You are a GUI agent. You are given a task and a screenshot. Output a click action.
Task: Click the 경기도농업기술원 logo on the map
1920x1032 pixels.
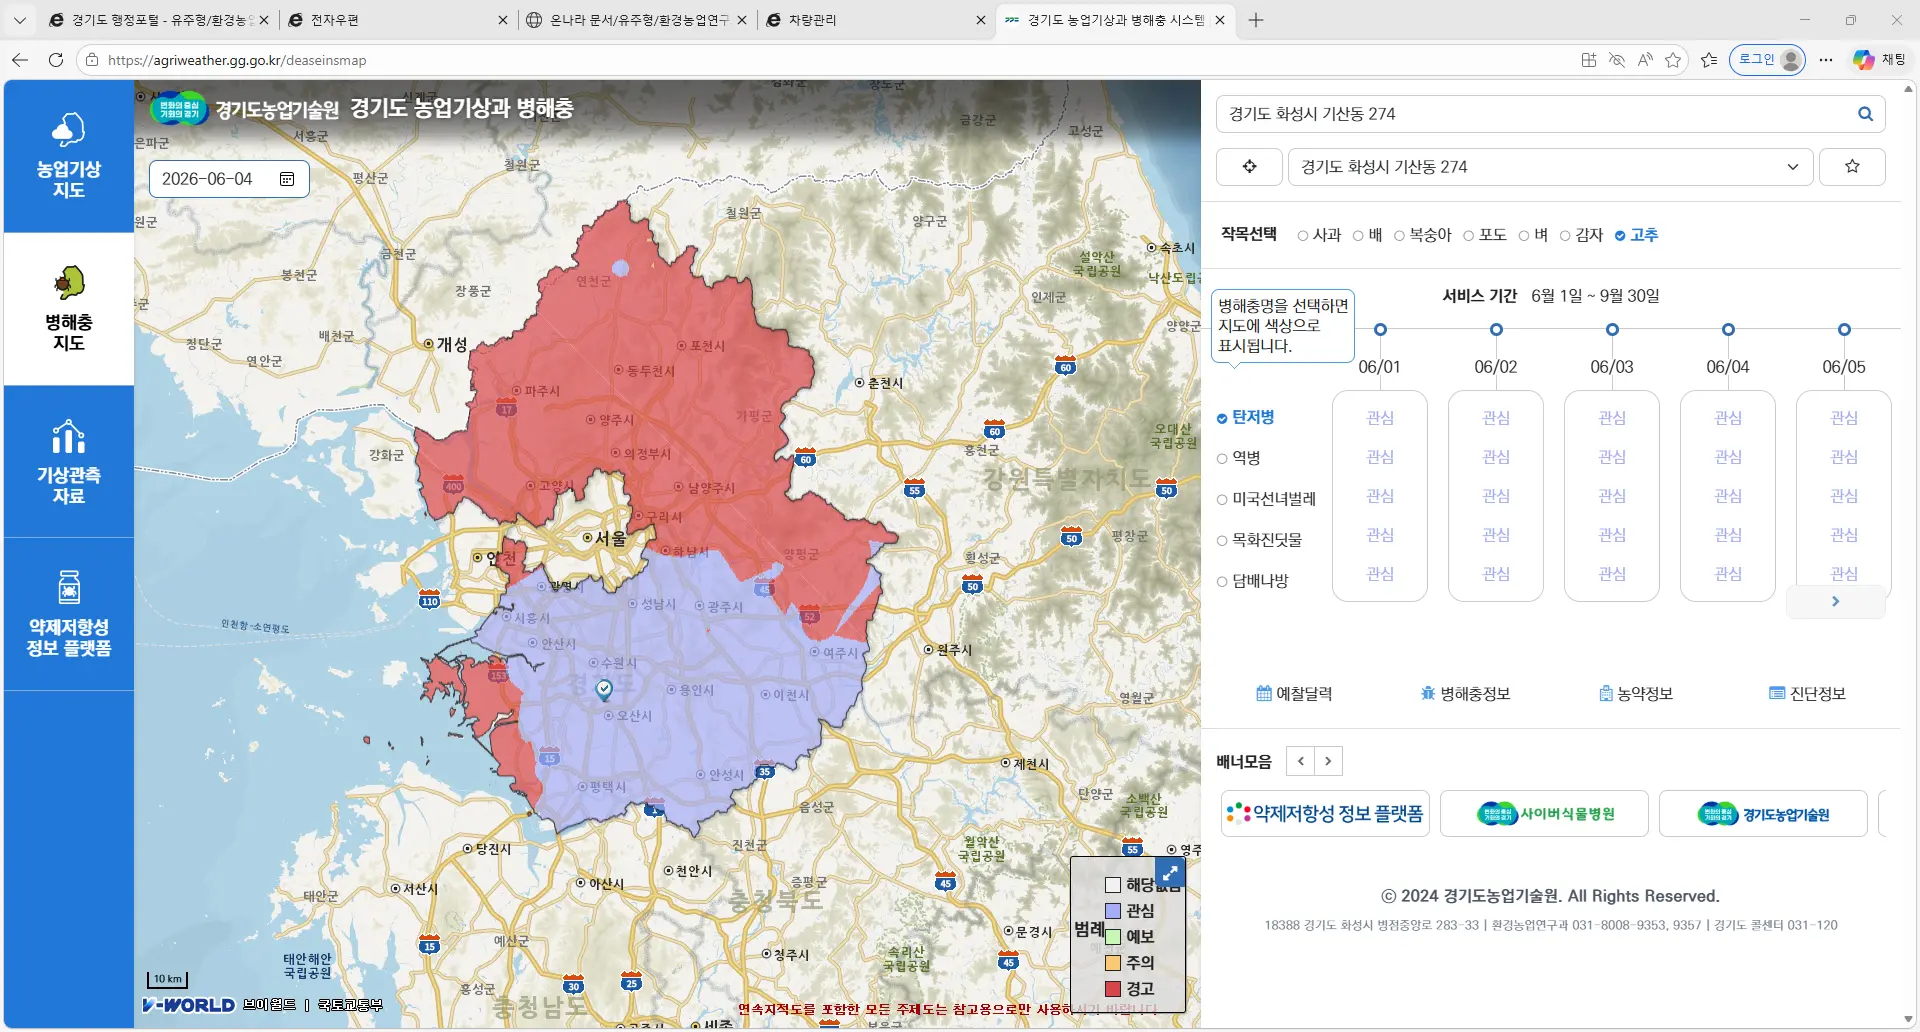[x=245, y=109]
